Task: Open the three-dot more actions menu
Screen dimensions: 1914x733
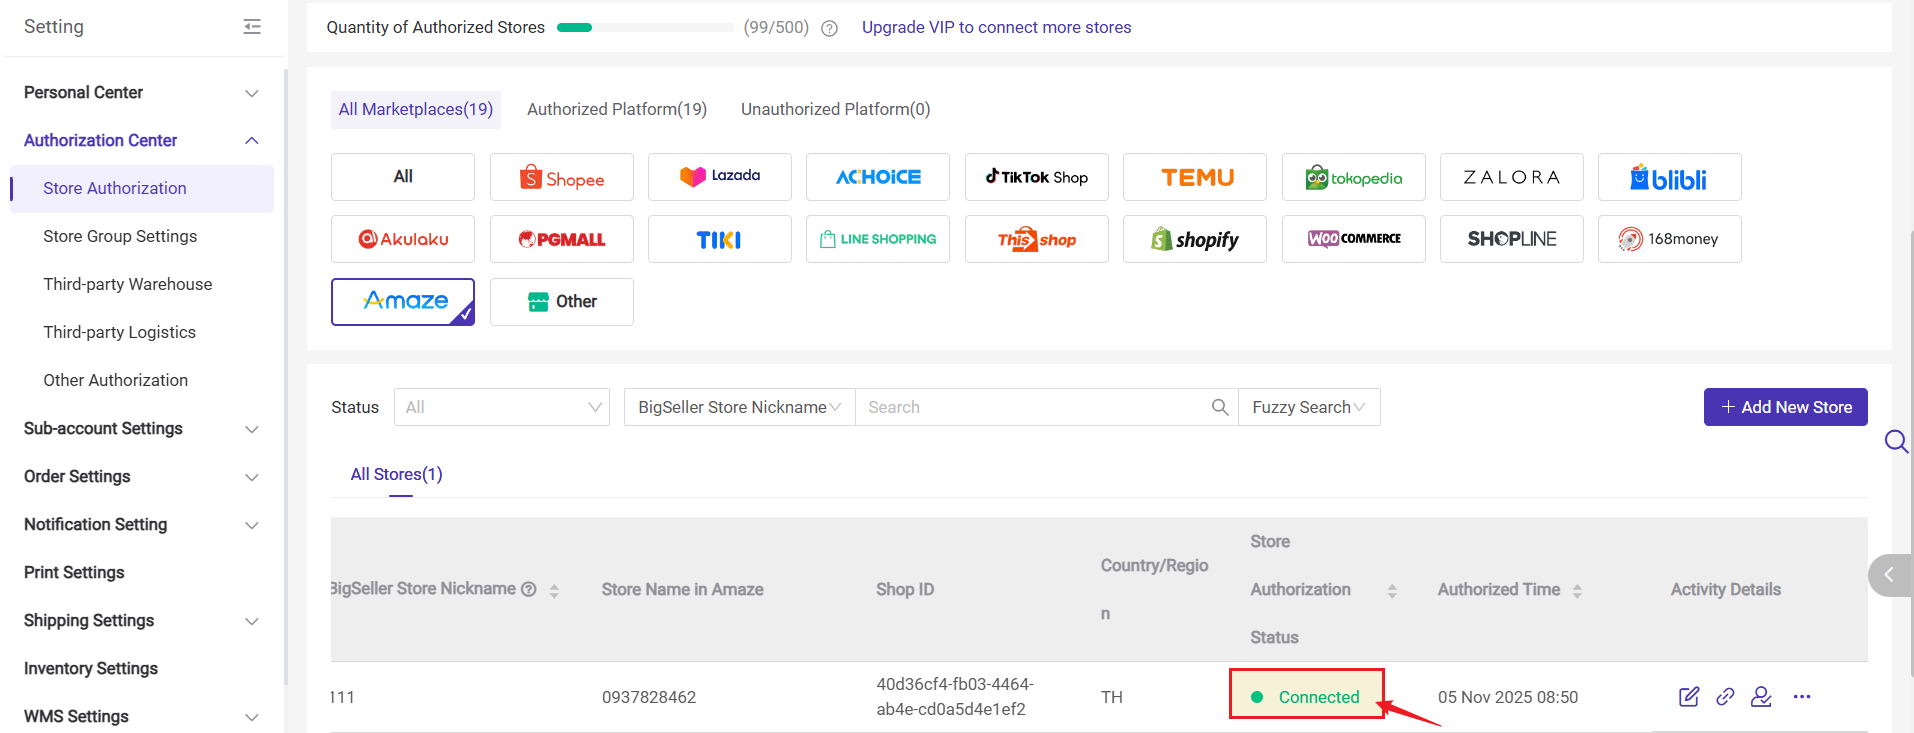Action: [x=1802, y=697]
